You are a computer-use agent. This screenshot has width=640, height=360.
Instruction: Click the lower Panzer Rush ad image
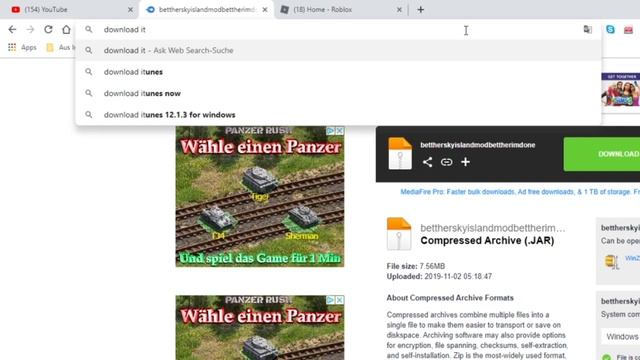(260, 328)
